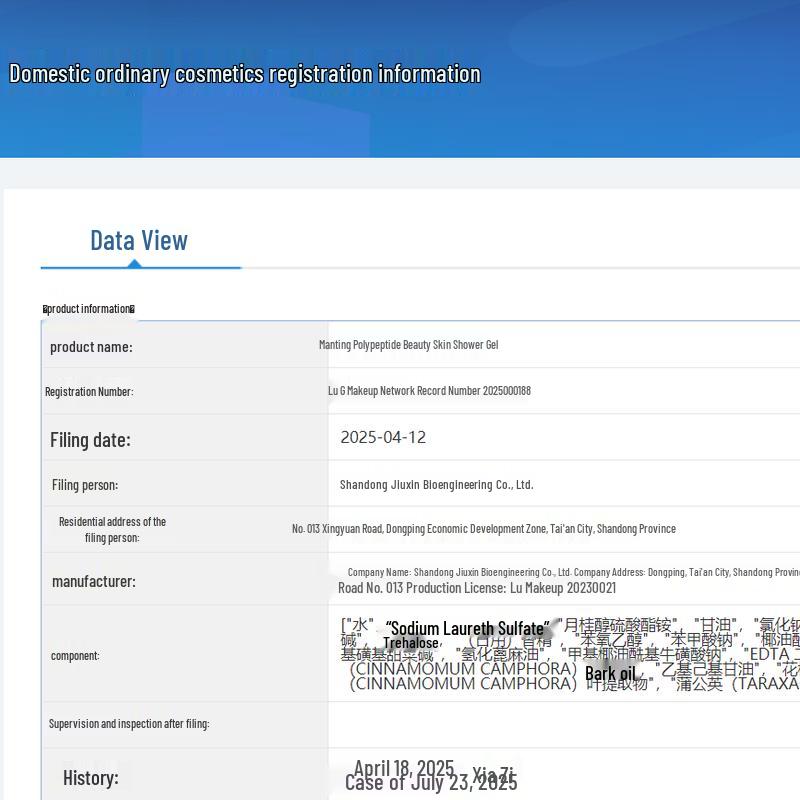Click the 'Supervision and inspection after filing' label
This screenshot has height=800, width=800.
click(129, 724)
